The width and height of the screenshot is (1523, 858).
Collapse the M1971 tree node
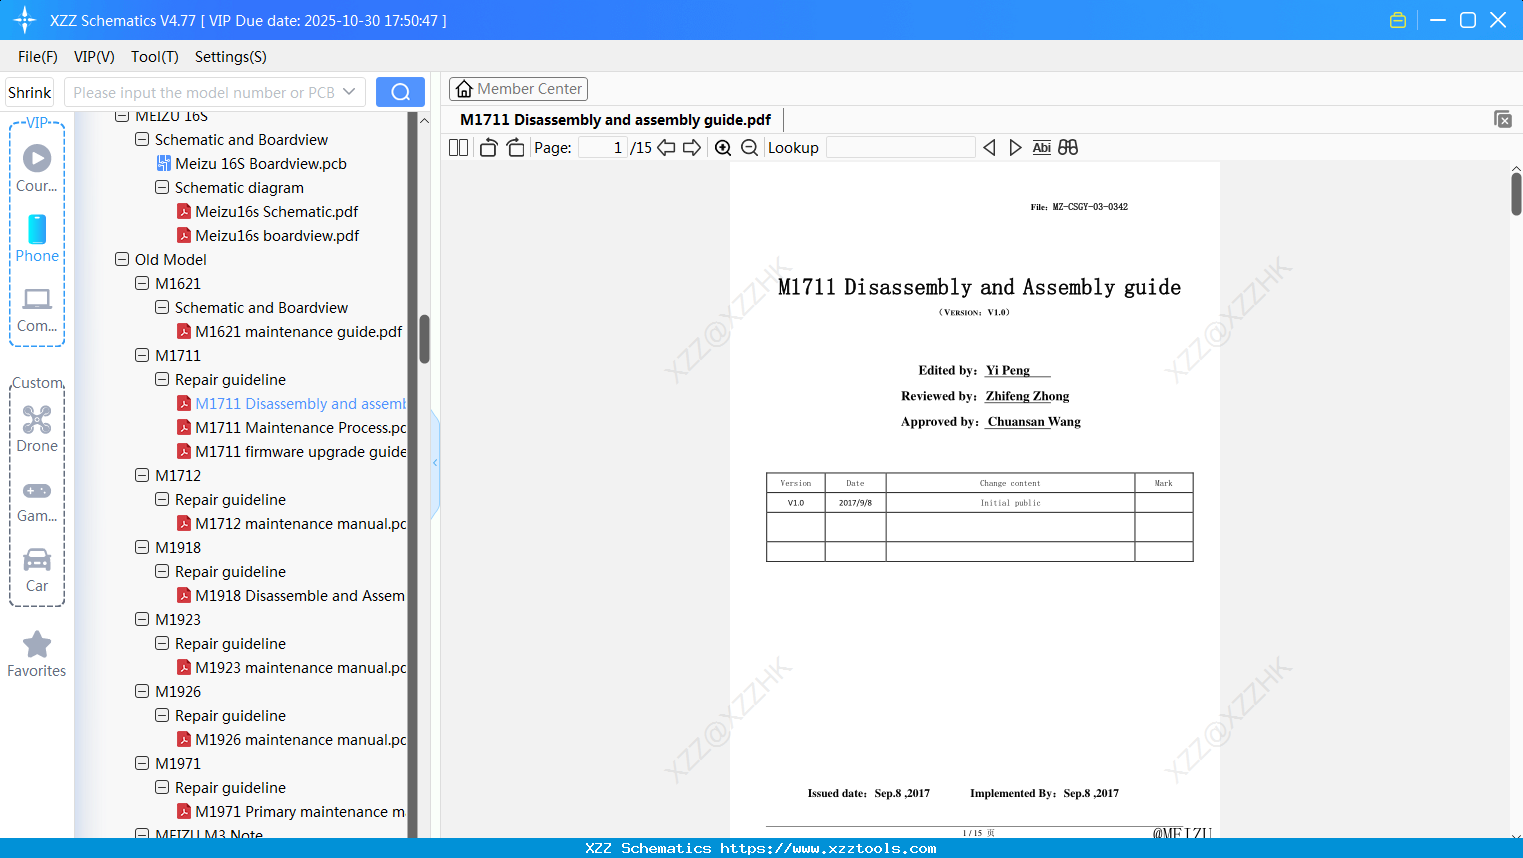point(142,763)
